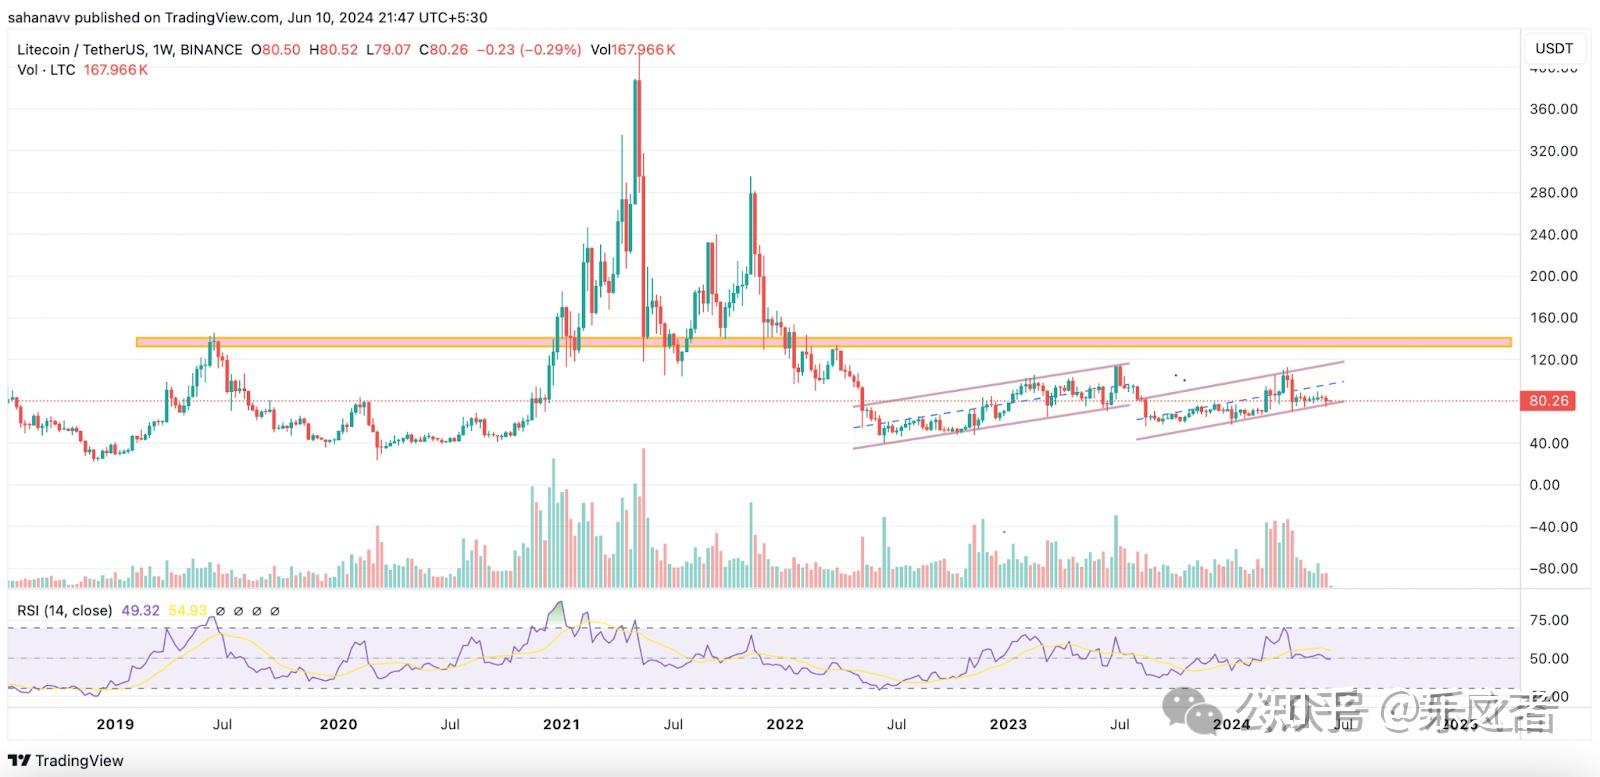Screen dimensions: 1600x777
Task: Open the USDT currency selector
Action: [x=1554, y=48]
